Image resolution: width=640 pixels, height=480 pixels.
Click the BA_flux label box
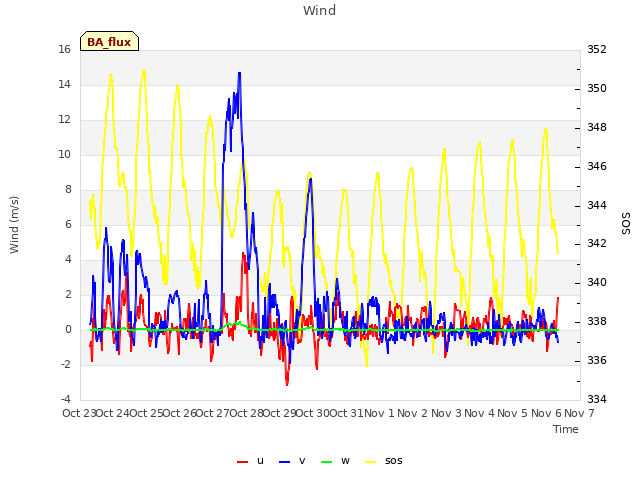coord(109,41)
